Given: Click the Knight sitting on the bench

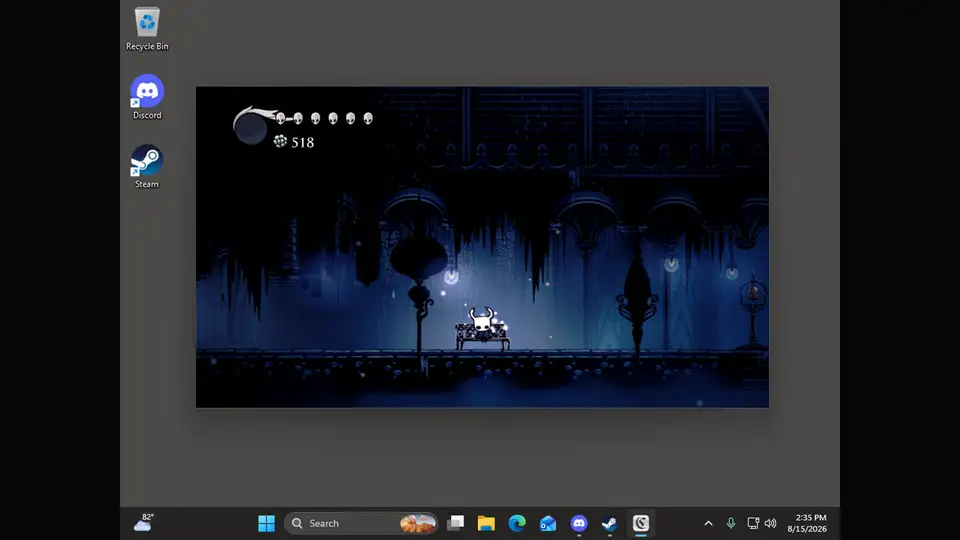Looking at the screenshot, I should tap(482, 322).
